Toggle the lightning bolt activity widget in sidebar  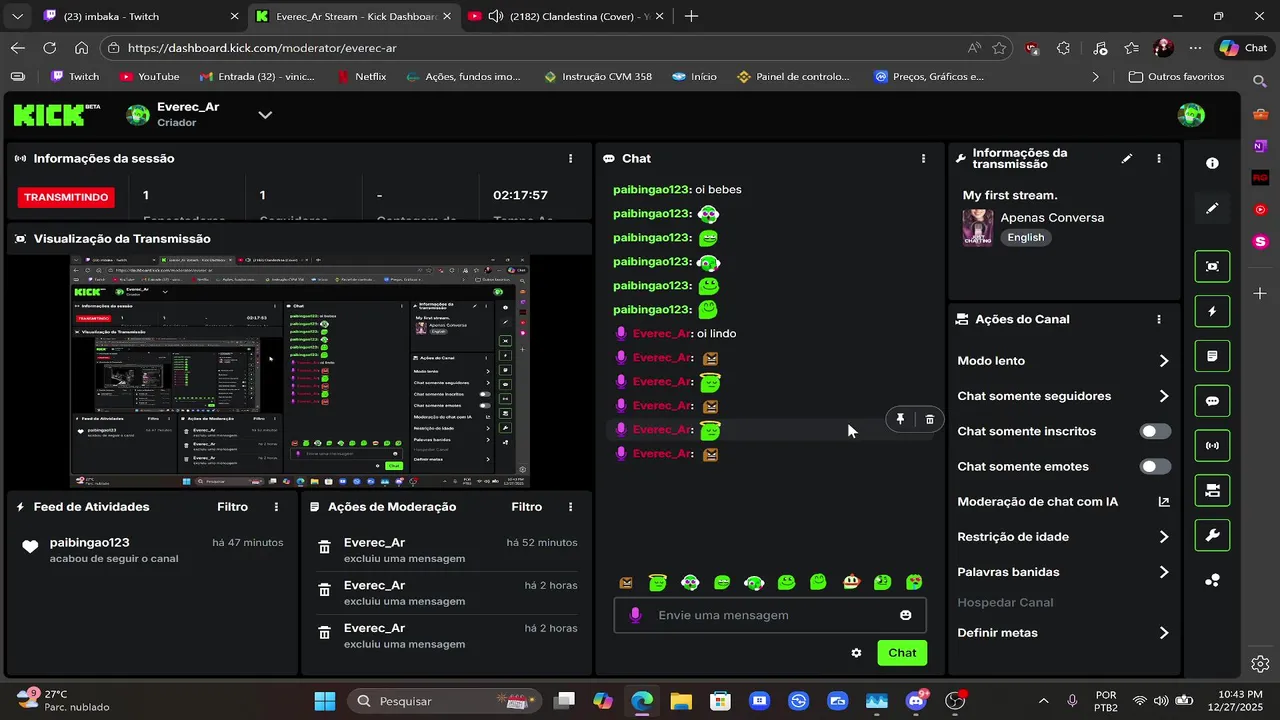pyautogui.click(x=1212, y=311)
